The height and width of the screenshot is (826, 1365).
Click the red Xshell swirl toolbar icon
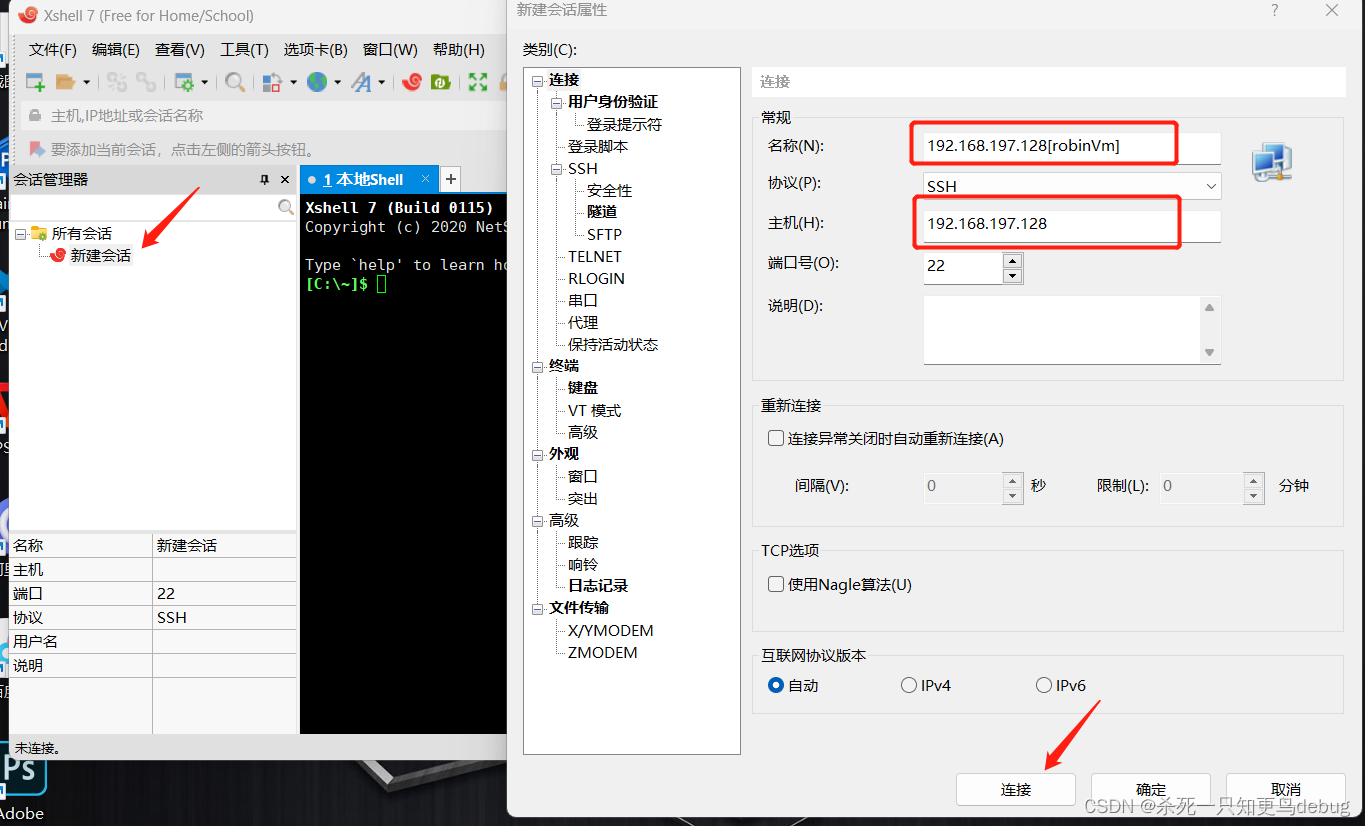(x=411, y=82)
